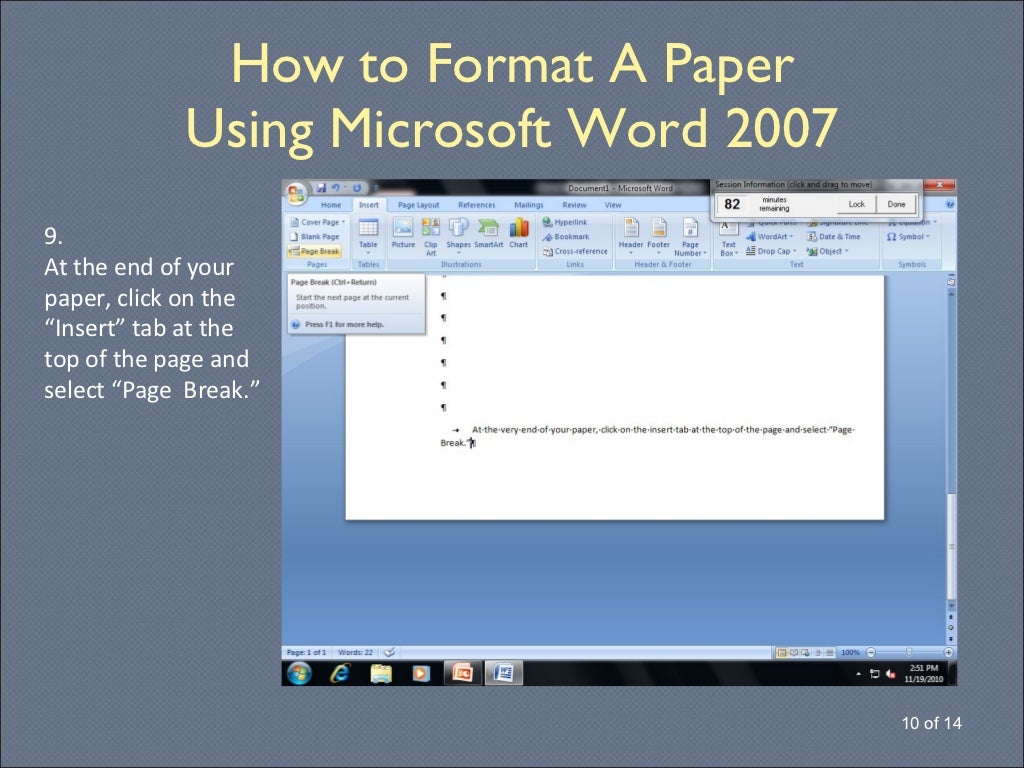Click the 'Page: 1 of 1' status indicator
The image size is (1024, 768).
coord(306,652)
